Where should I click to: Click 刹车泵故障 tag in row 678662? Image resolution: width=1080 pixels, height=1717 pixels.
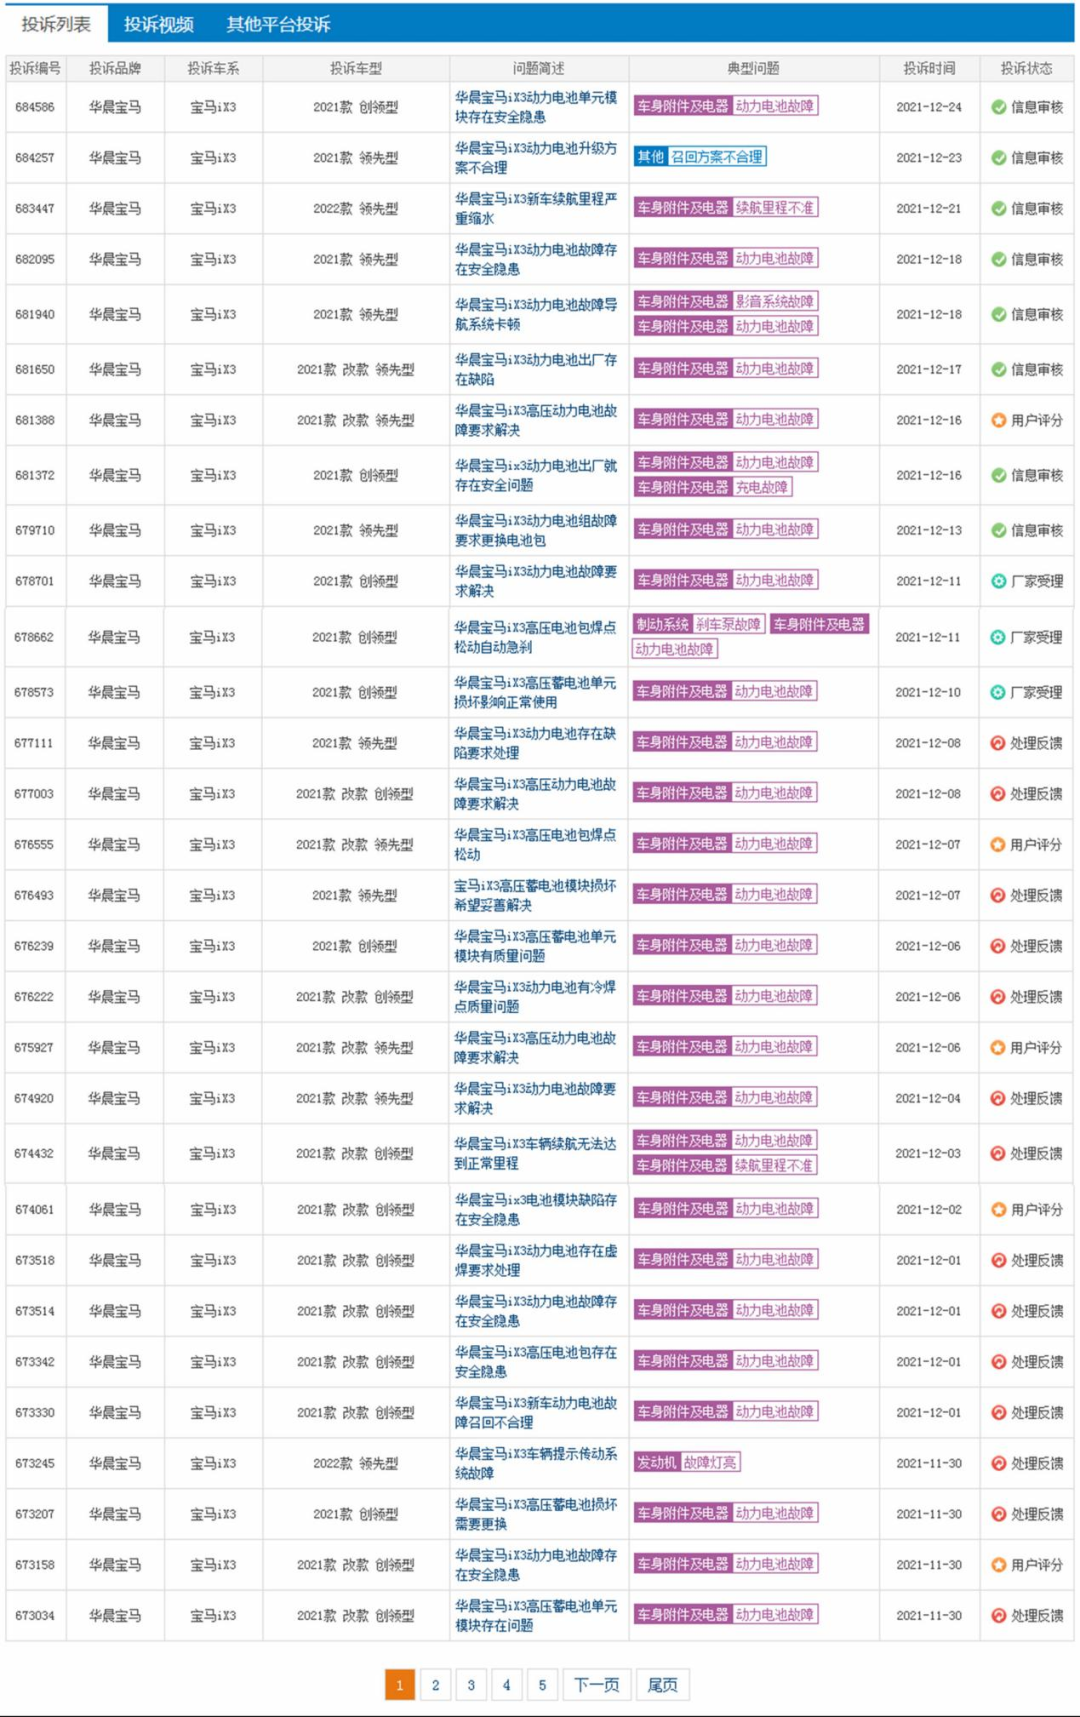(x=729, y=624)
